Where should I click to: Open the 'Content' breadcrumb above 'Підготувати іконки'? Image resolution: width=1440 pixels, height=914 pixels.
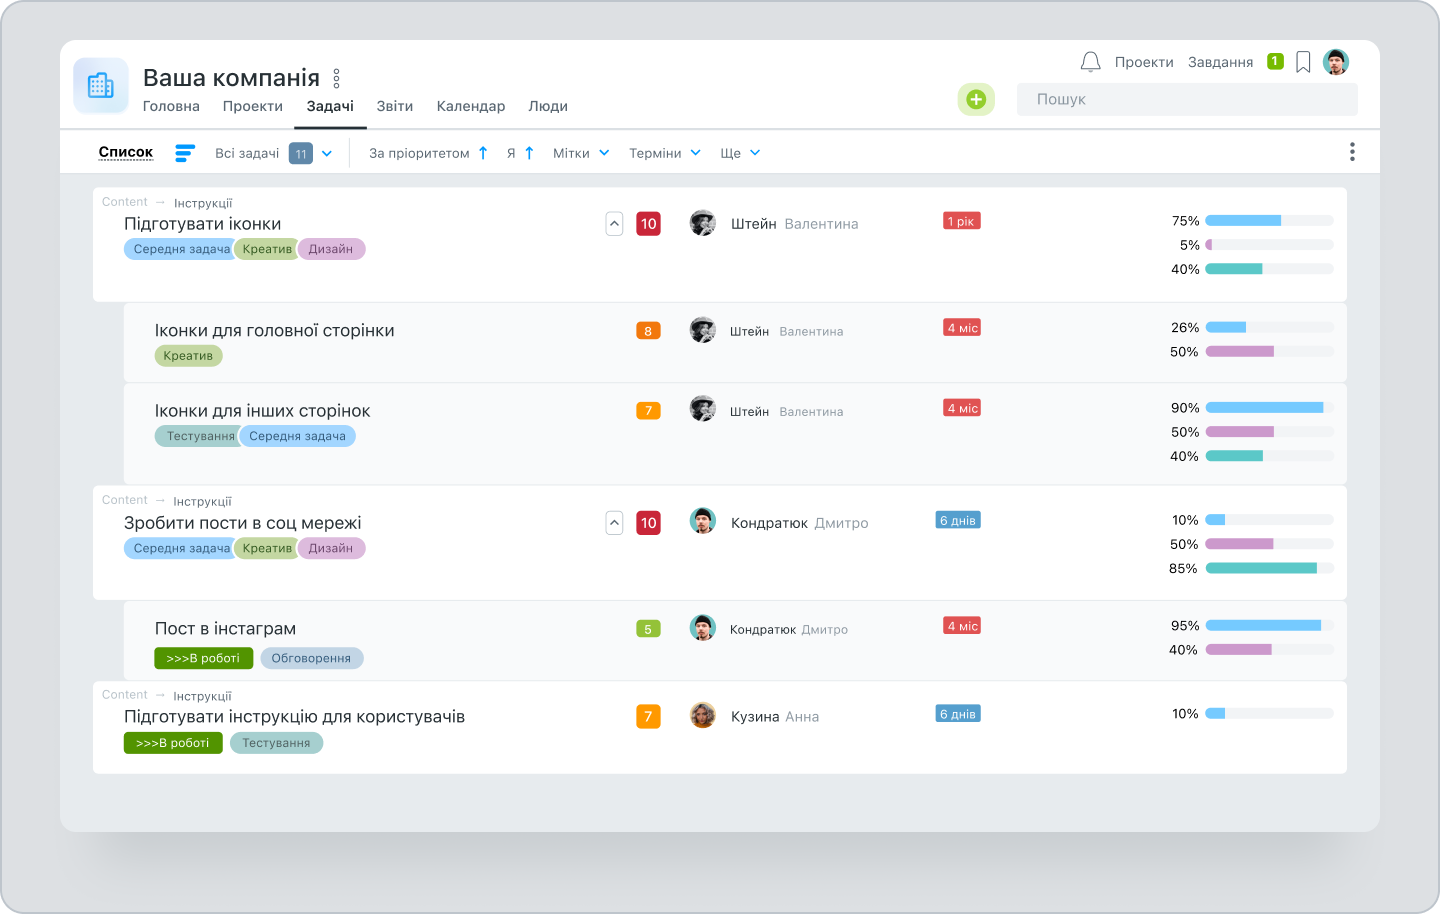(124, 201)
